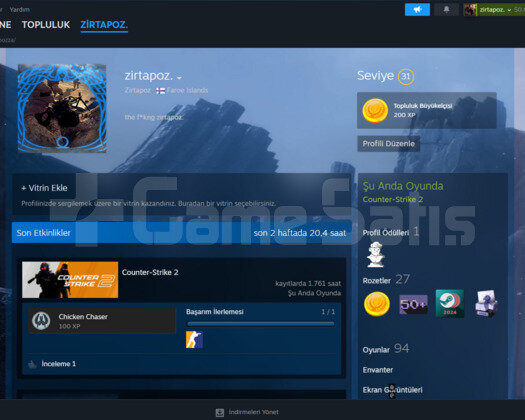Image resolution: width=525 pixels, height=420 pixels.
Task: Click Counter-Strike 2 under Şu Anda Oyunda
Action: [393, 200]
